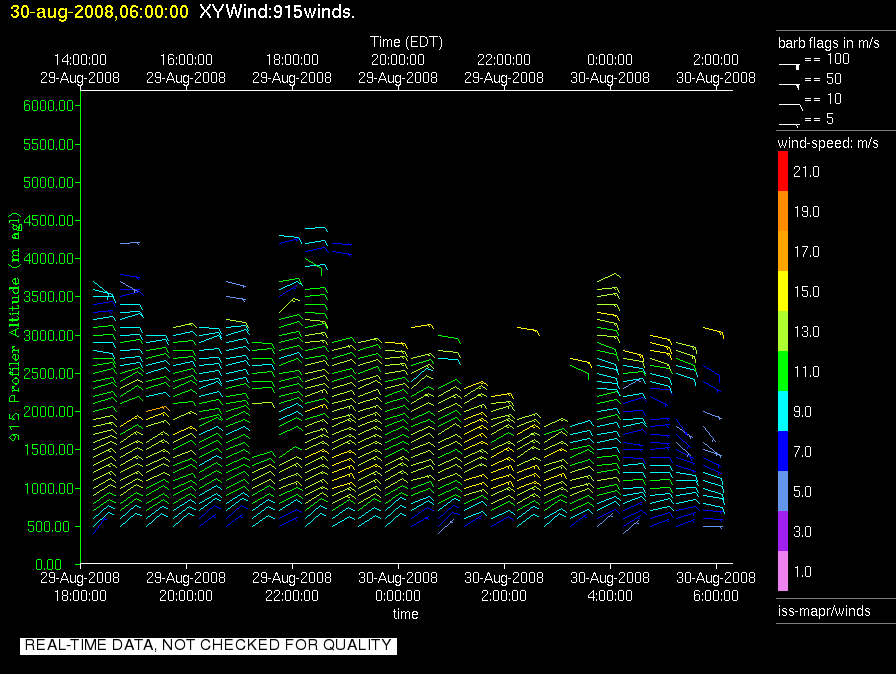Click the 0.00 altitude tick label
896x674 pixels.
click(48, 565)
